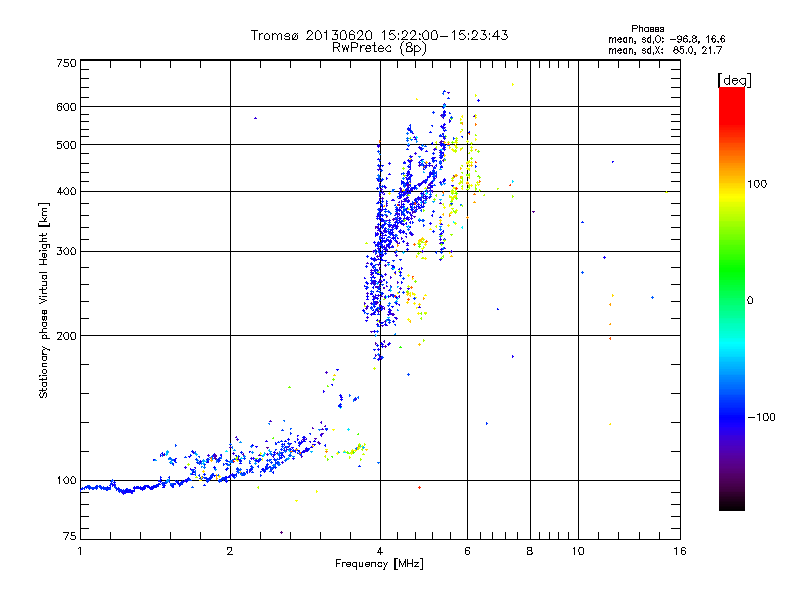
Task: Click the colorbar '0' tick label
Action: (750, 301)
